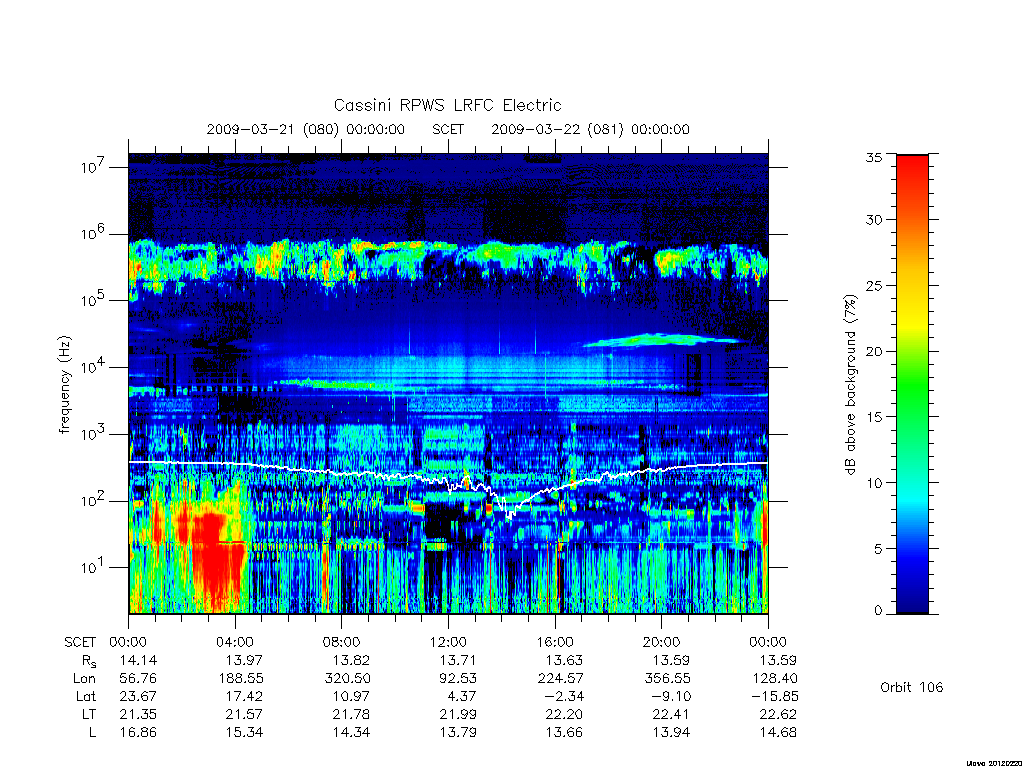The height and width of the screenshot is (768, 1024).
Task: Click the '16:00' time tick label
Action: 554,642
